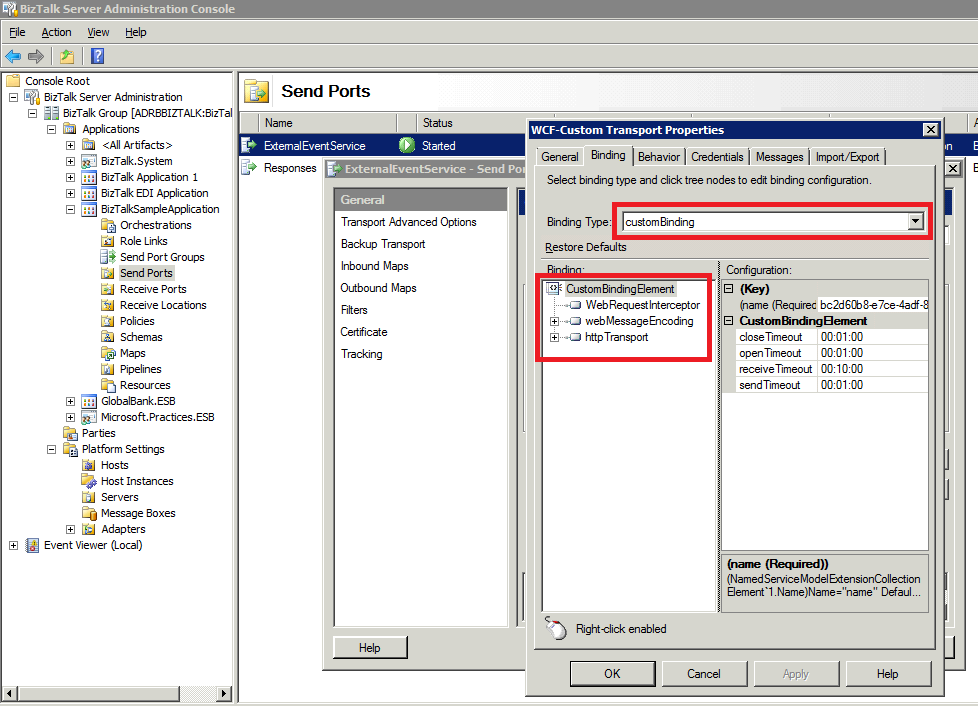Expand the GlobalBank.ESB tree node
The width and height of the screenshot is (978, 706).
pos(70,401)
